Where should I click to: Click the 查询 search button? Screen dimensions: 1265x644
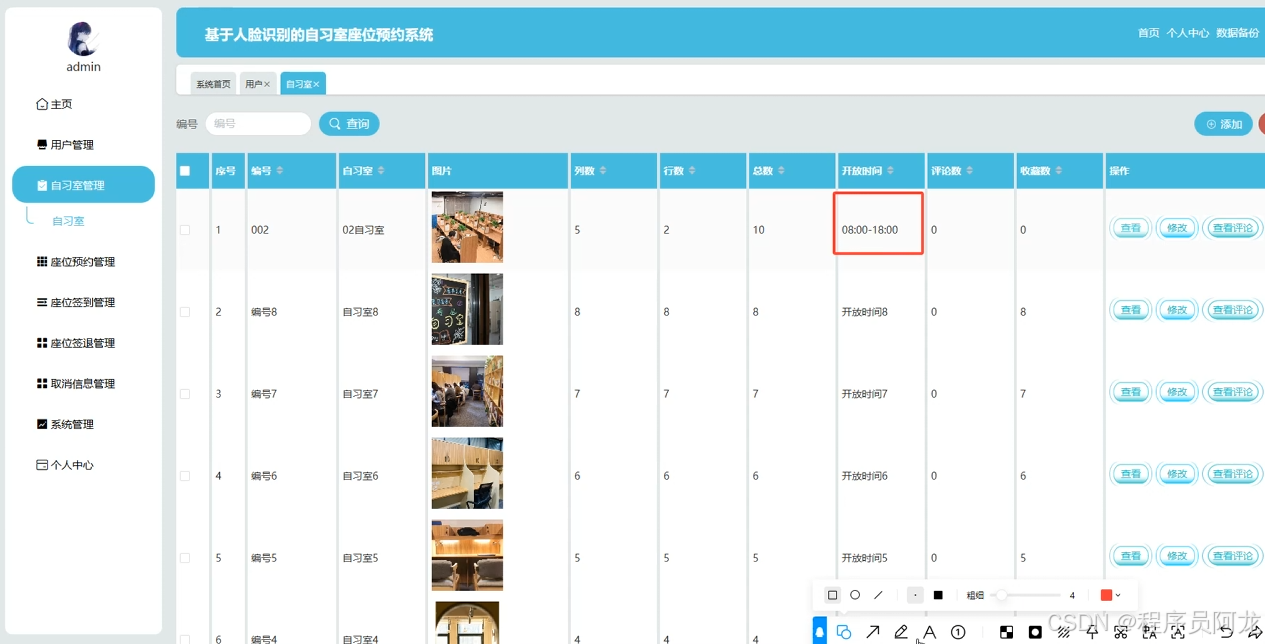[349, 124]
